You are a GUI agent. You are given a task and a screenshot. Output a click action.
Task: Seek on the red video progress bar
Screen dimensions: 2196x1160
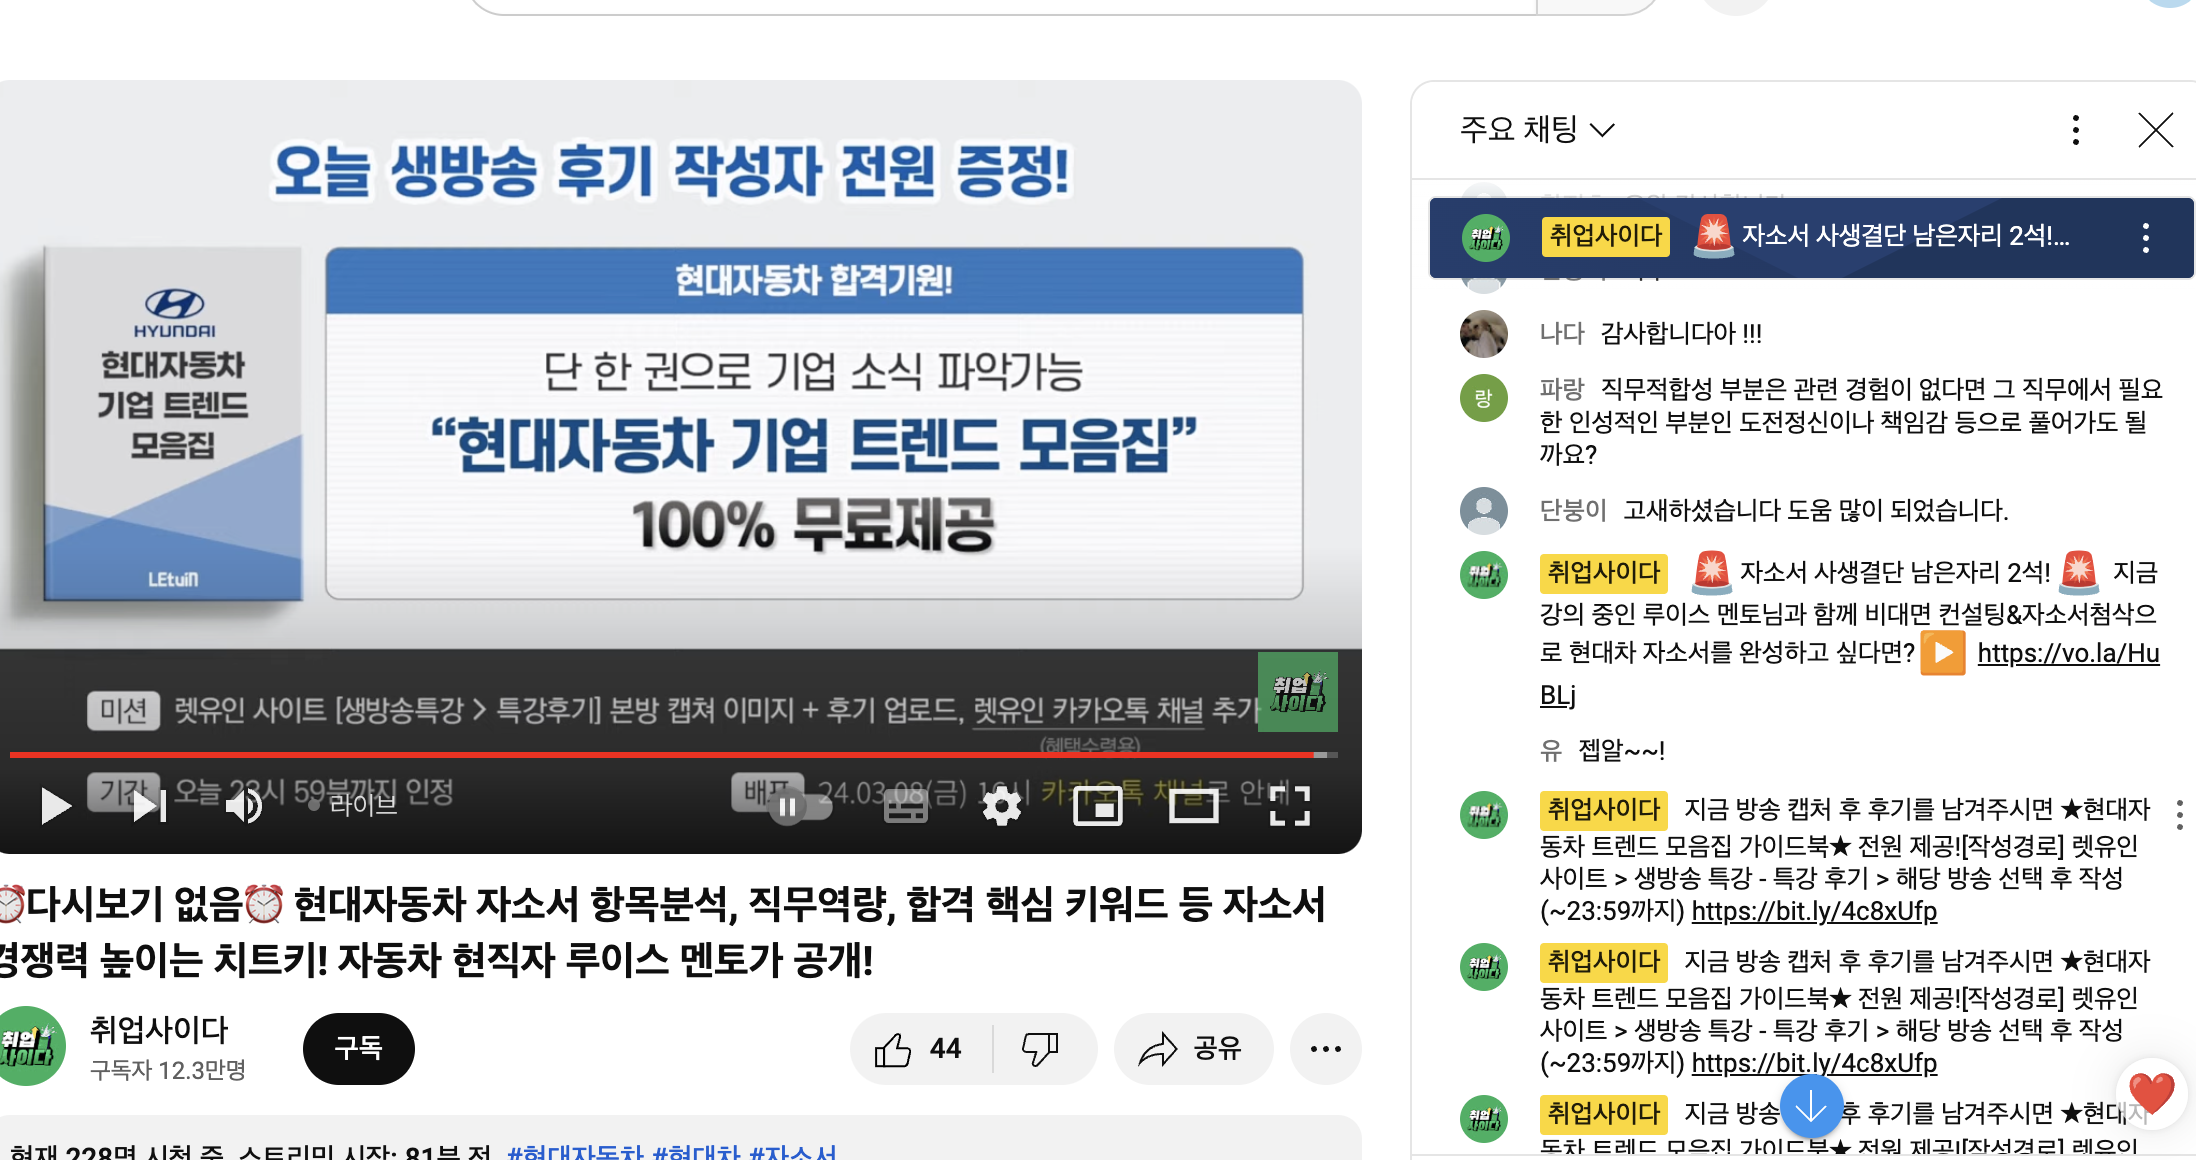[x=672, y=754]
